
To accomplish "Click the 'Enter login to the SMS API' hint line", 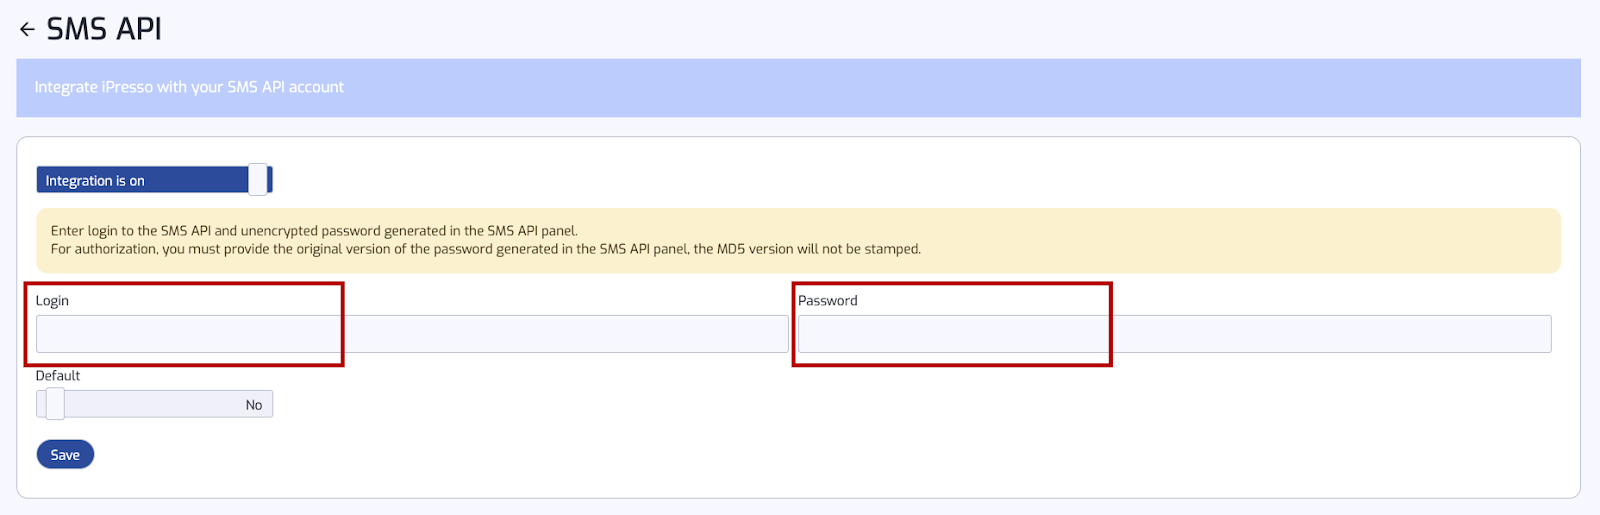I will point(314,230).
